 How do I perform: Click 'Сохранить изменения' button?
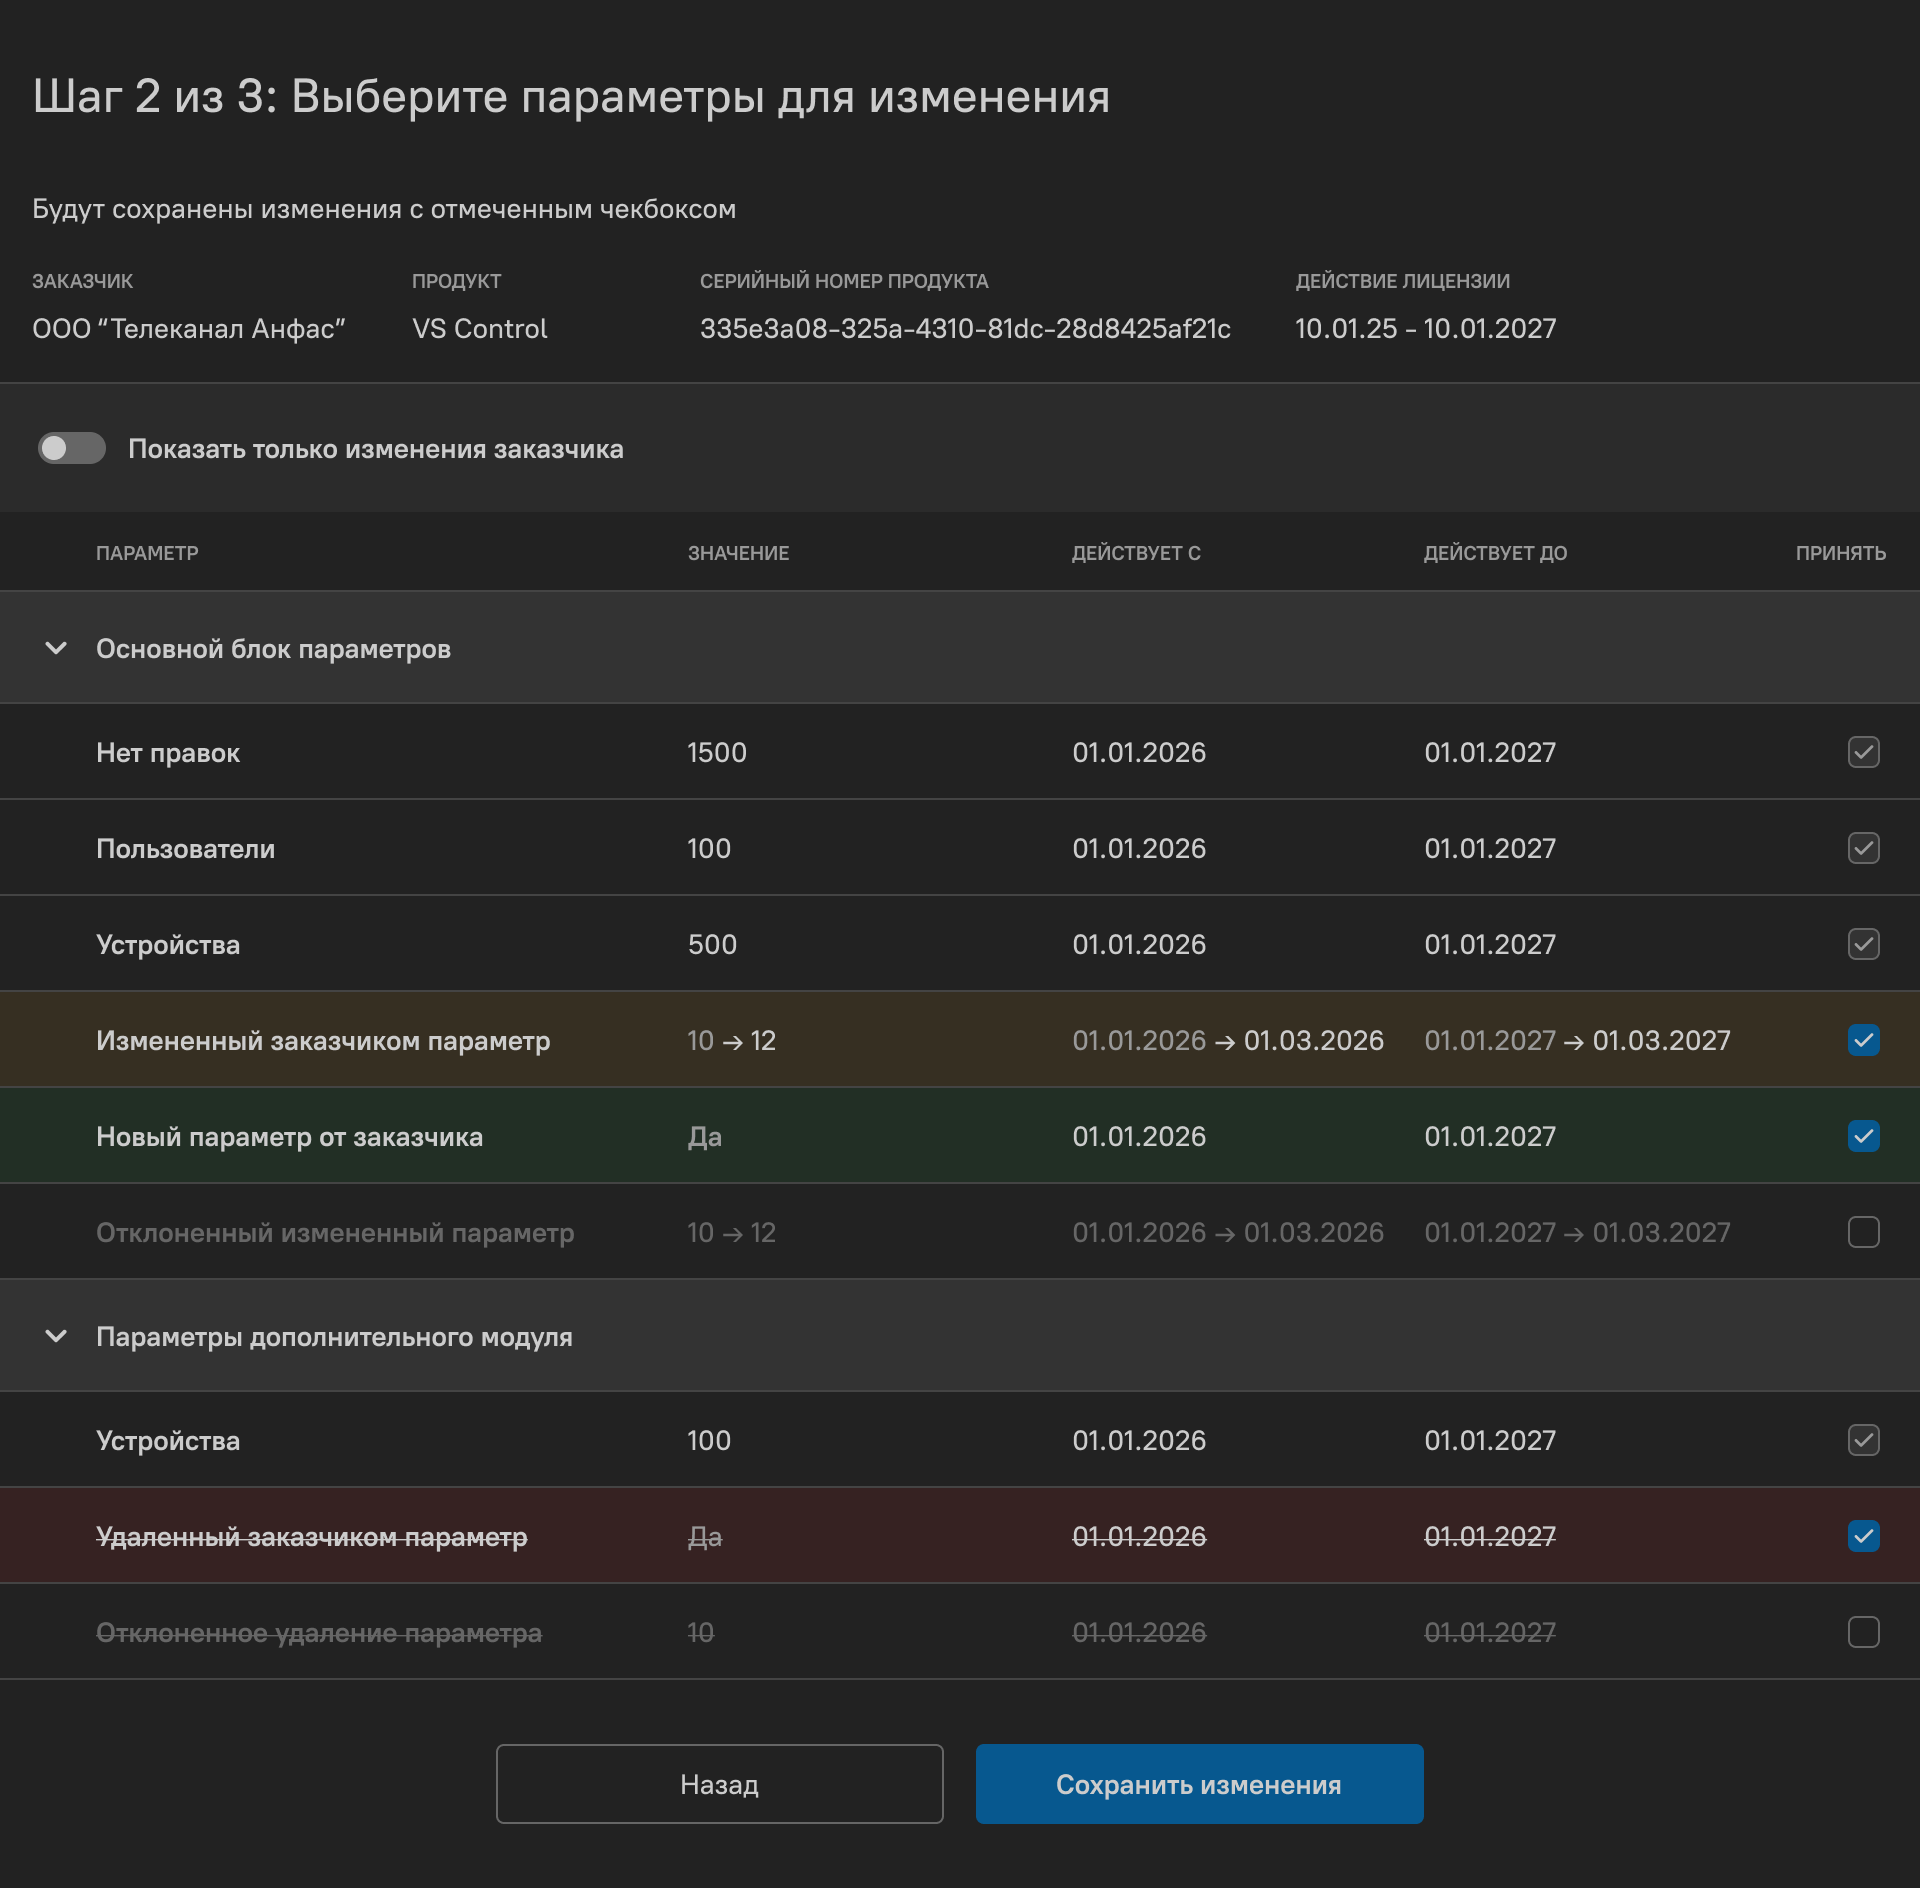point(1199,1784)
